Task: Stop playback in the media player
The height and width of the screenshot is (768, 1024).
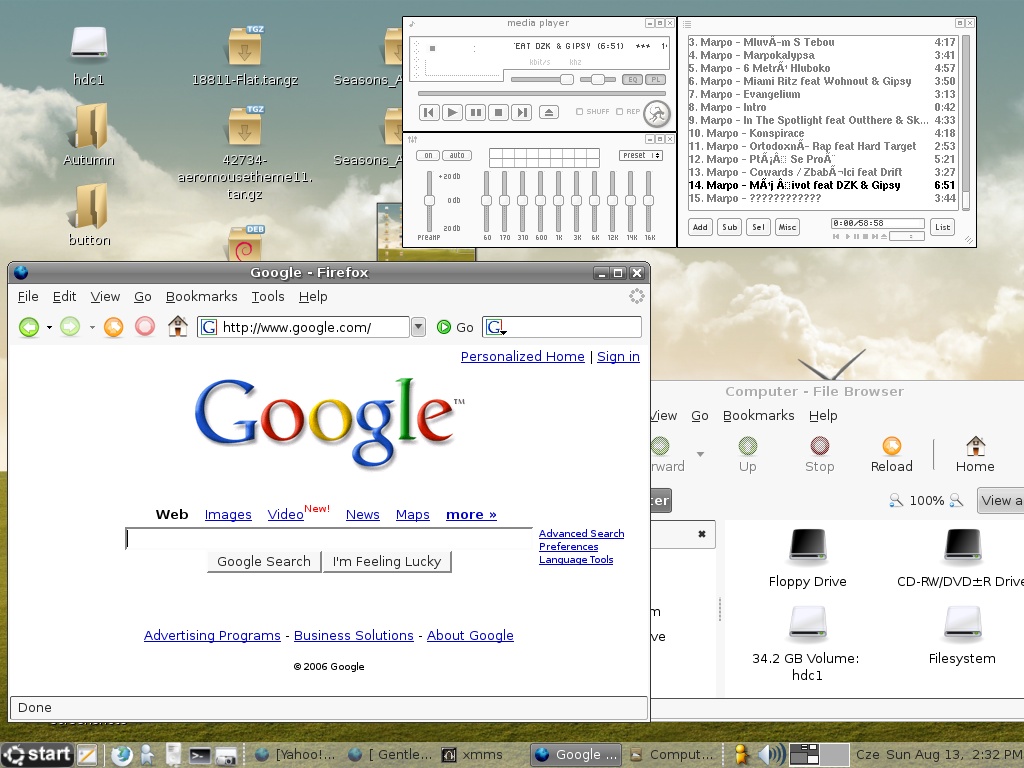Action: click(x=499, y=112)
